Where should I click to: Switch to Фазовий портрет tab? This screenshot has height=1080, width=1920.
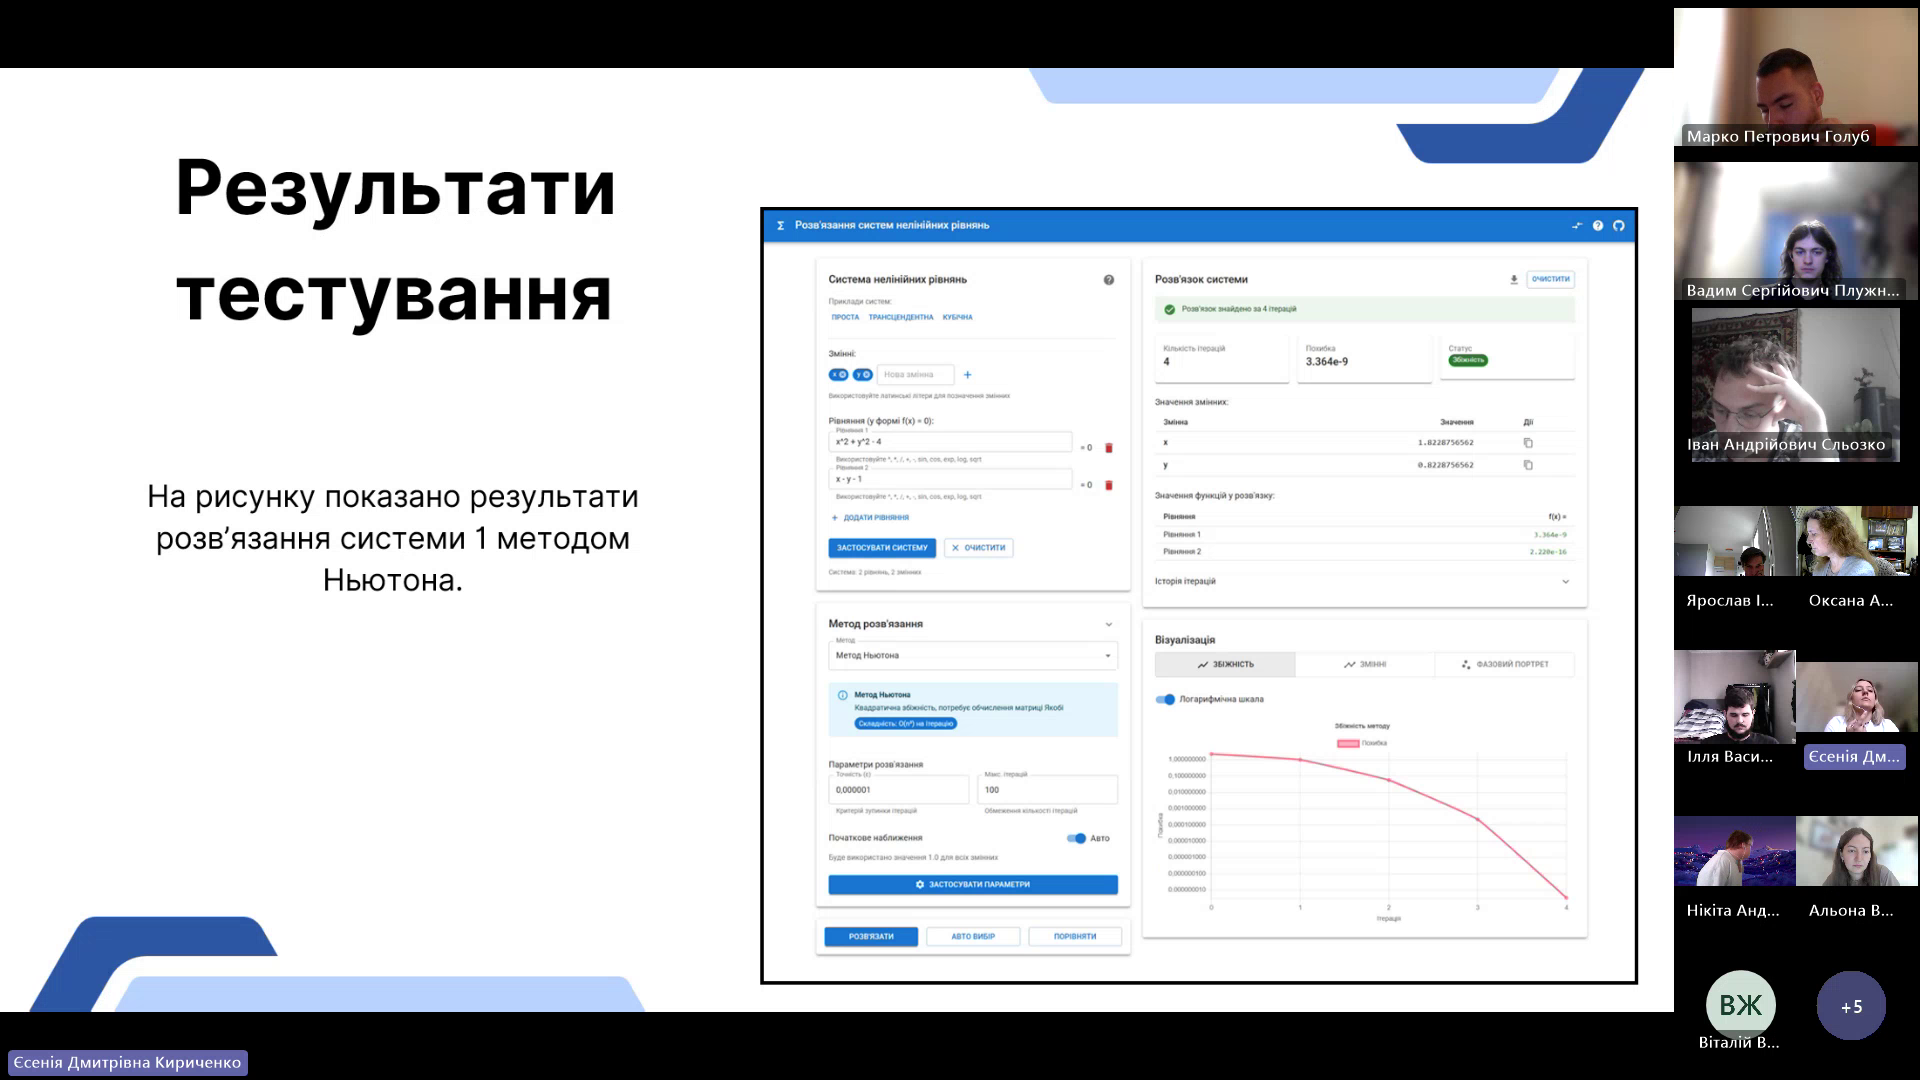pos(1504,664)
